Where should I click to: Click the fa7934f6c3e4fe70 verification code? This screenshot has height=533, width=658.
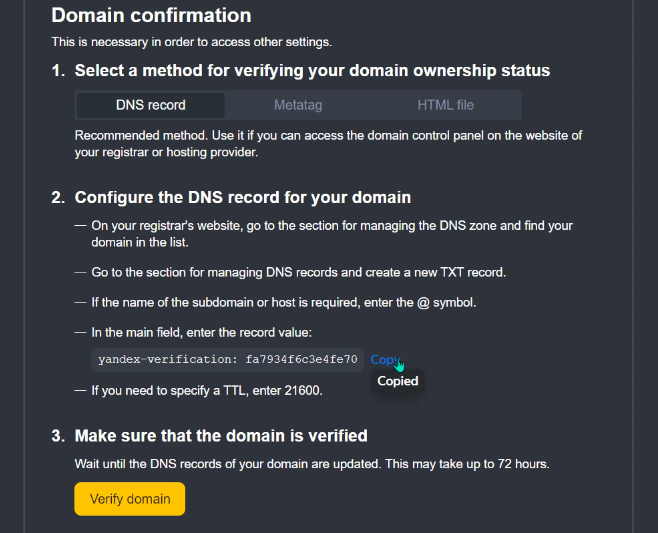[300, 360]
